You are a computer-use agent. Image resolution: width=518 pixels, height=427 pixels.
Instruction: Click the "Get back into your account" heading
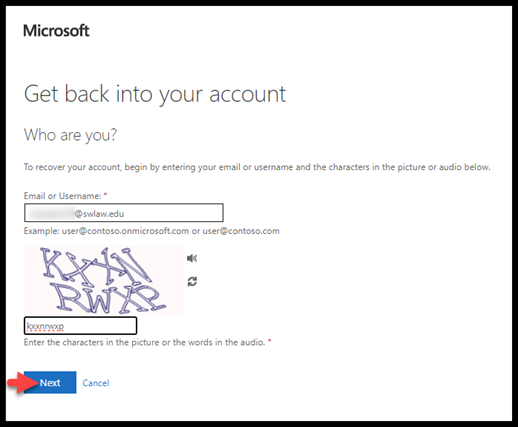click(155, 94)
